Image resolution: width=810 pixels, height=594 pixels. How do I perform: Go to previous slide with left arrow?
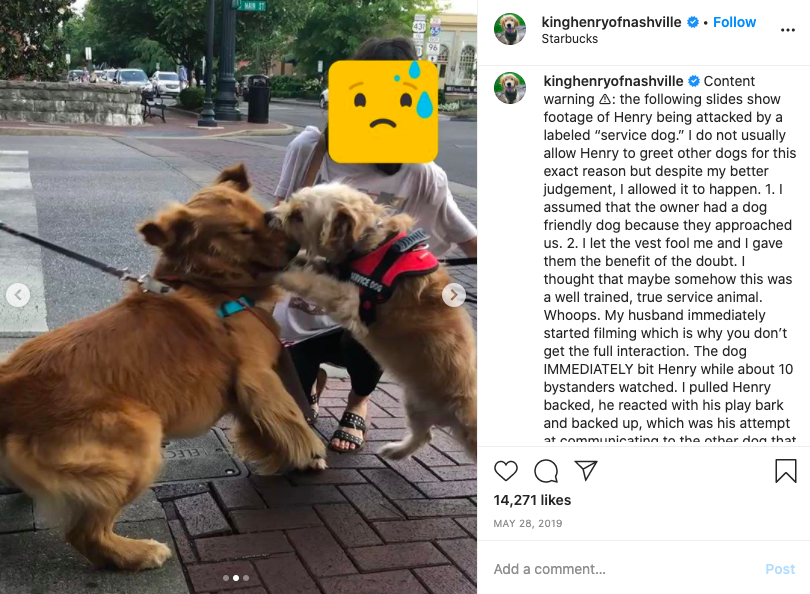tap(18, 295)
